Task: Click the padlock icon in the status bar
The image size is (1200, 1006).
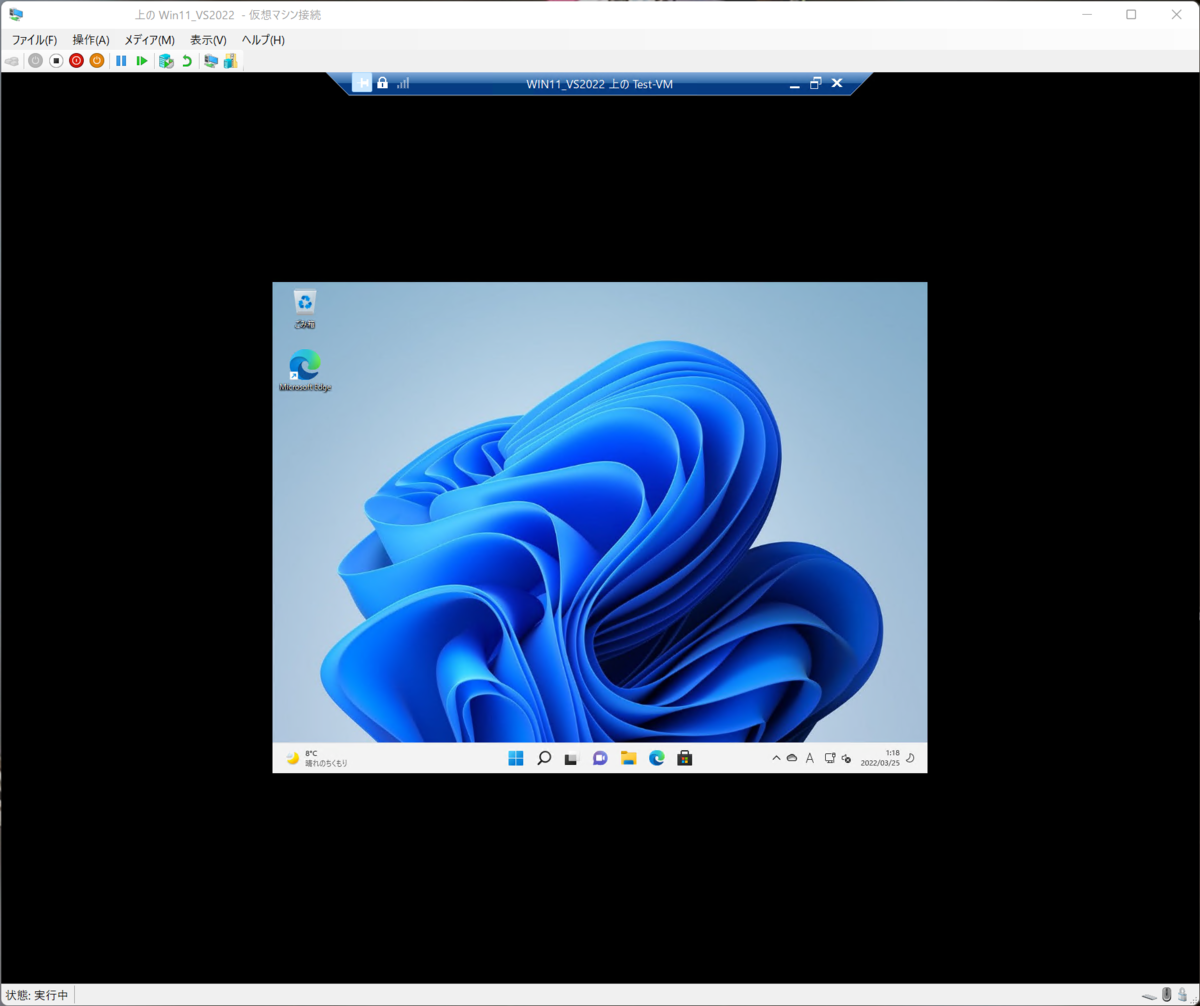Action: click(1182, 995)
